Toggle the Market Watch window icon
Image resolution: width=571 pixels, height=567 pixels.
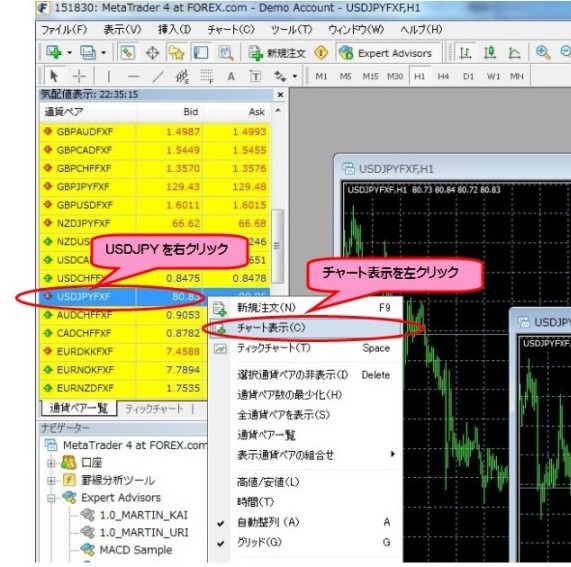127,53
